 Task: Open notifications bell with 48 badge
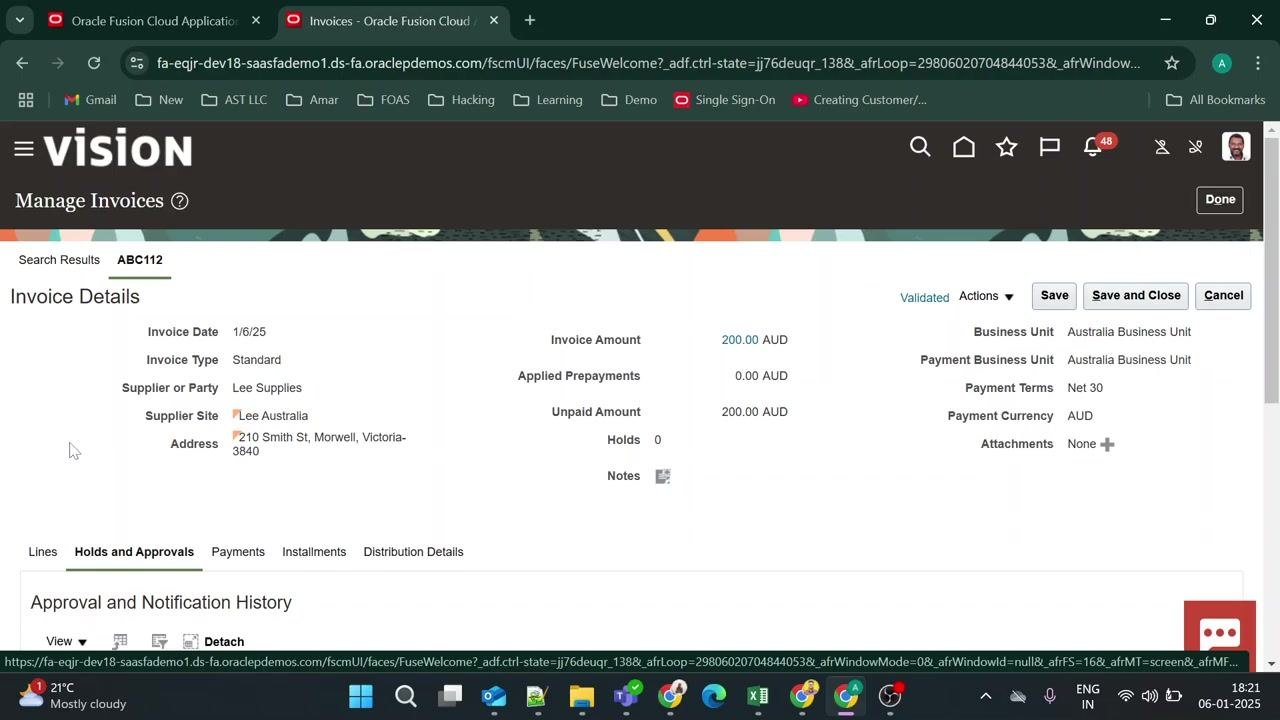(x=1093, y=148)
